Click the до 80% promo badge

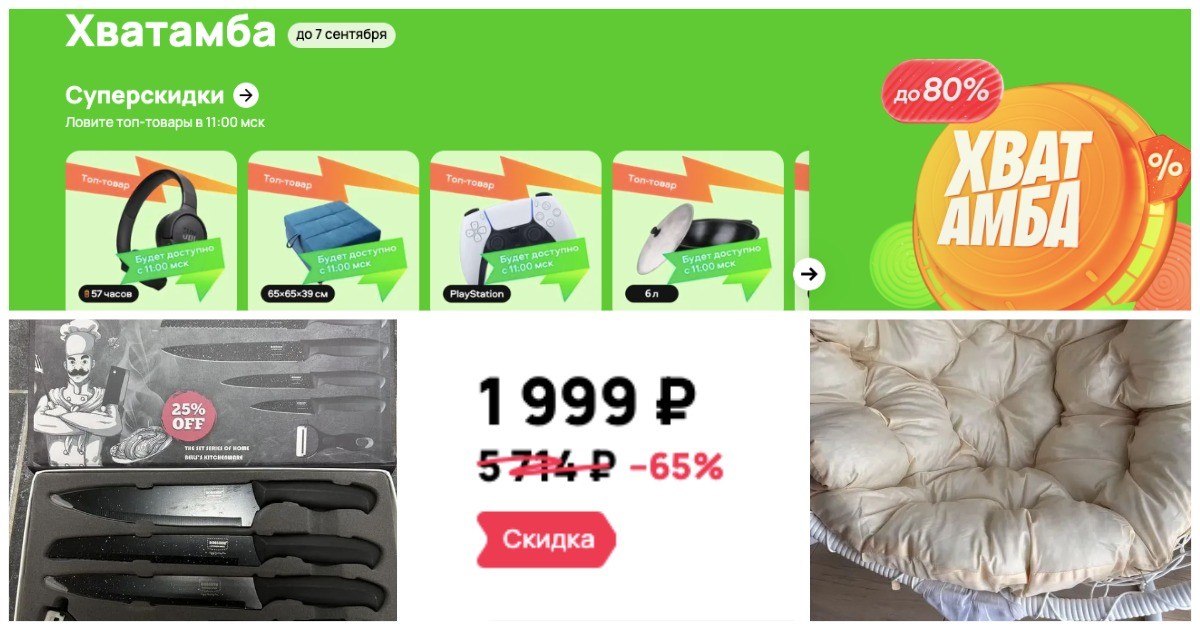tap(942, 92)
